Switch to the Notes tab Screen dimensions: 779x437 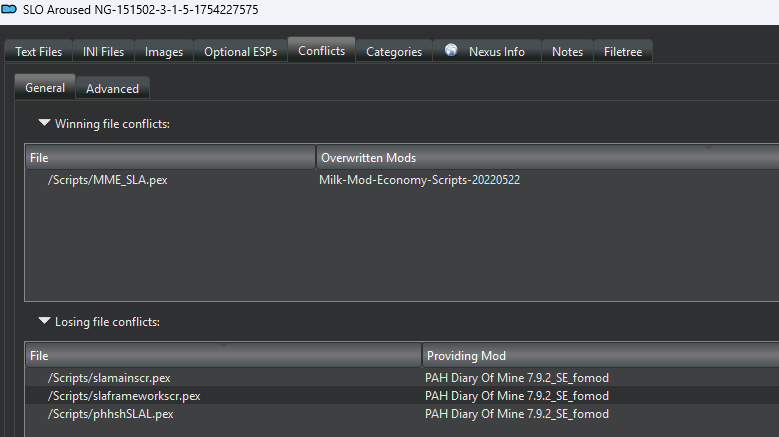click(x=567, y=52)
